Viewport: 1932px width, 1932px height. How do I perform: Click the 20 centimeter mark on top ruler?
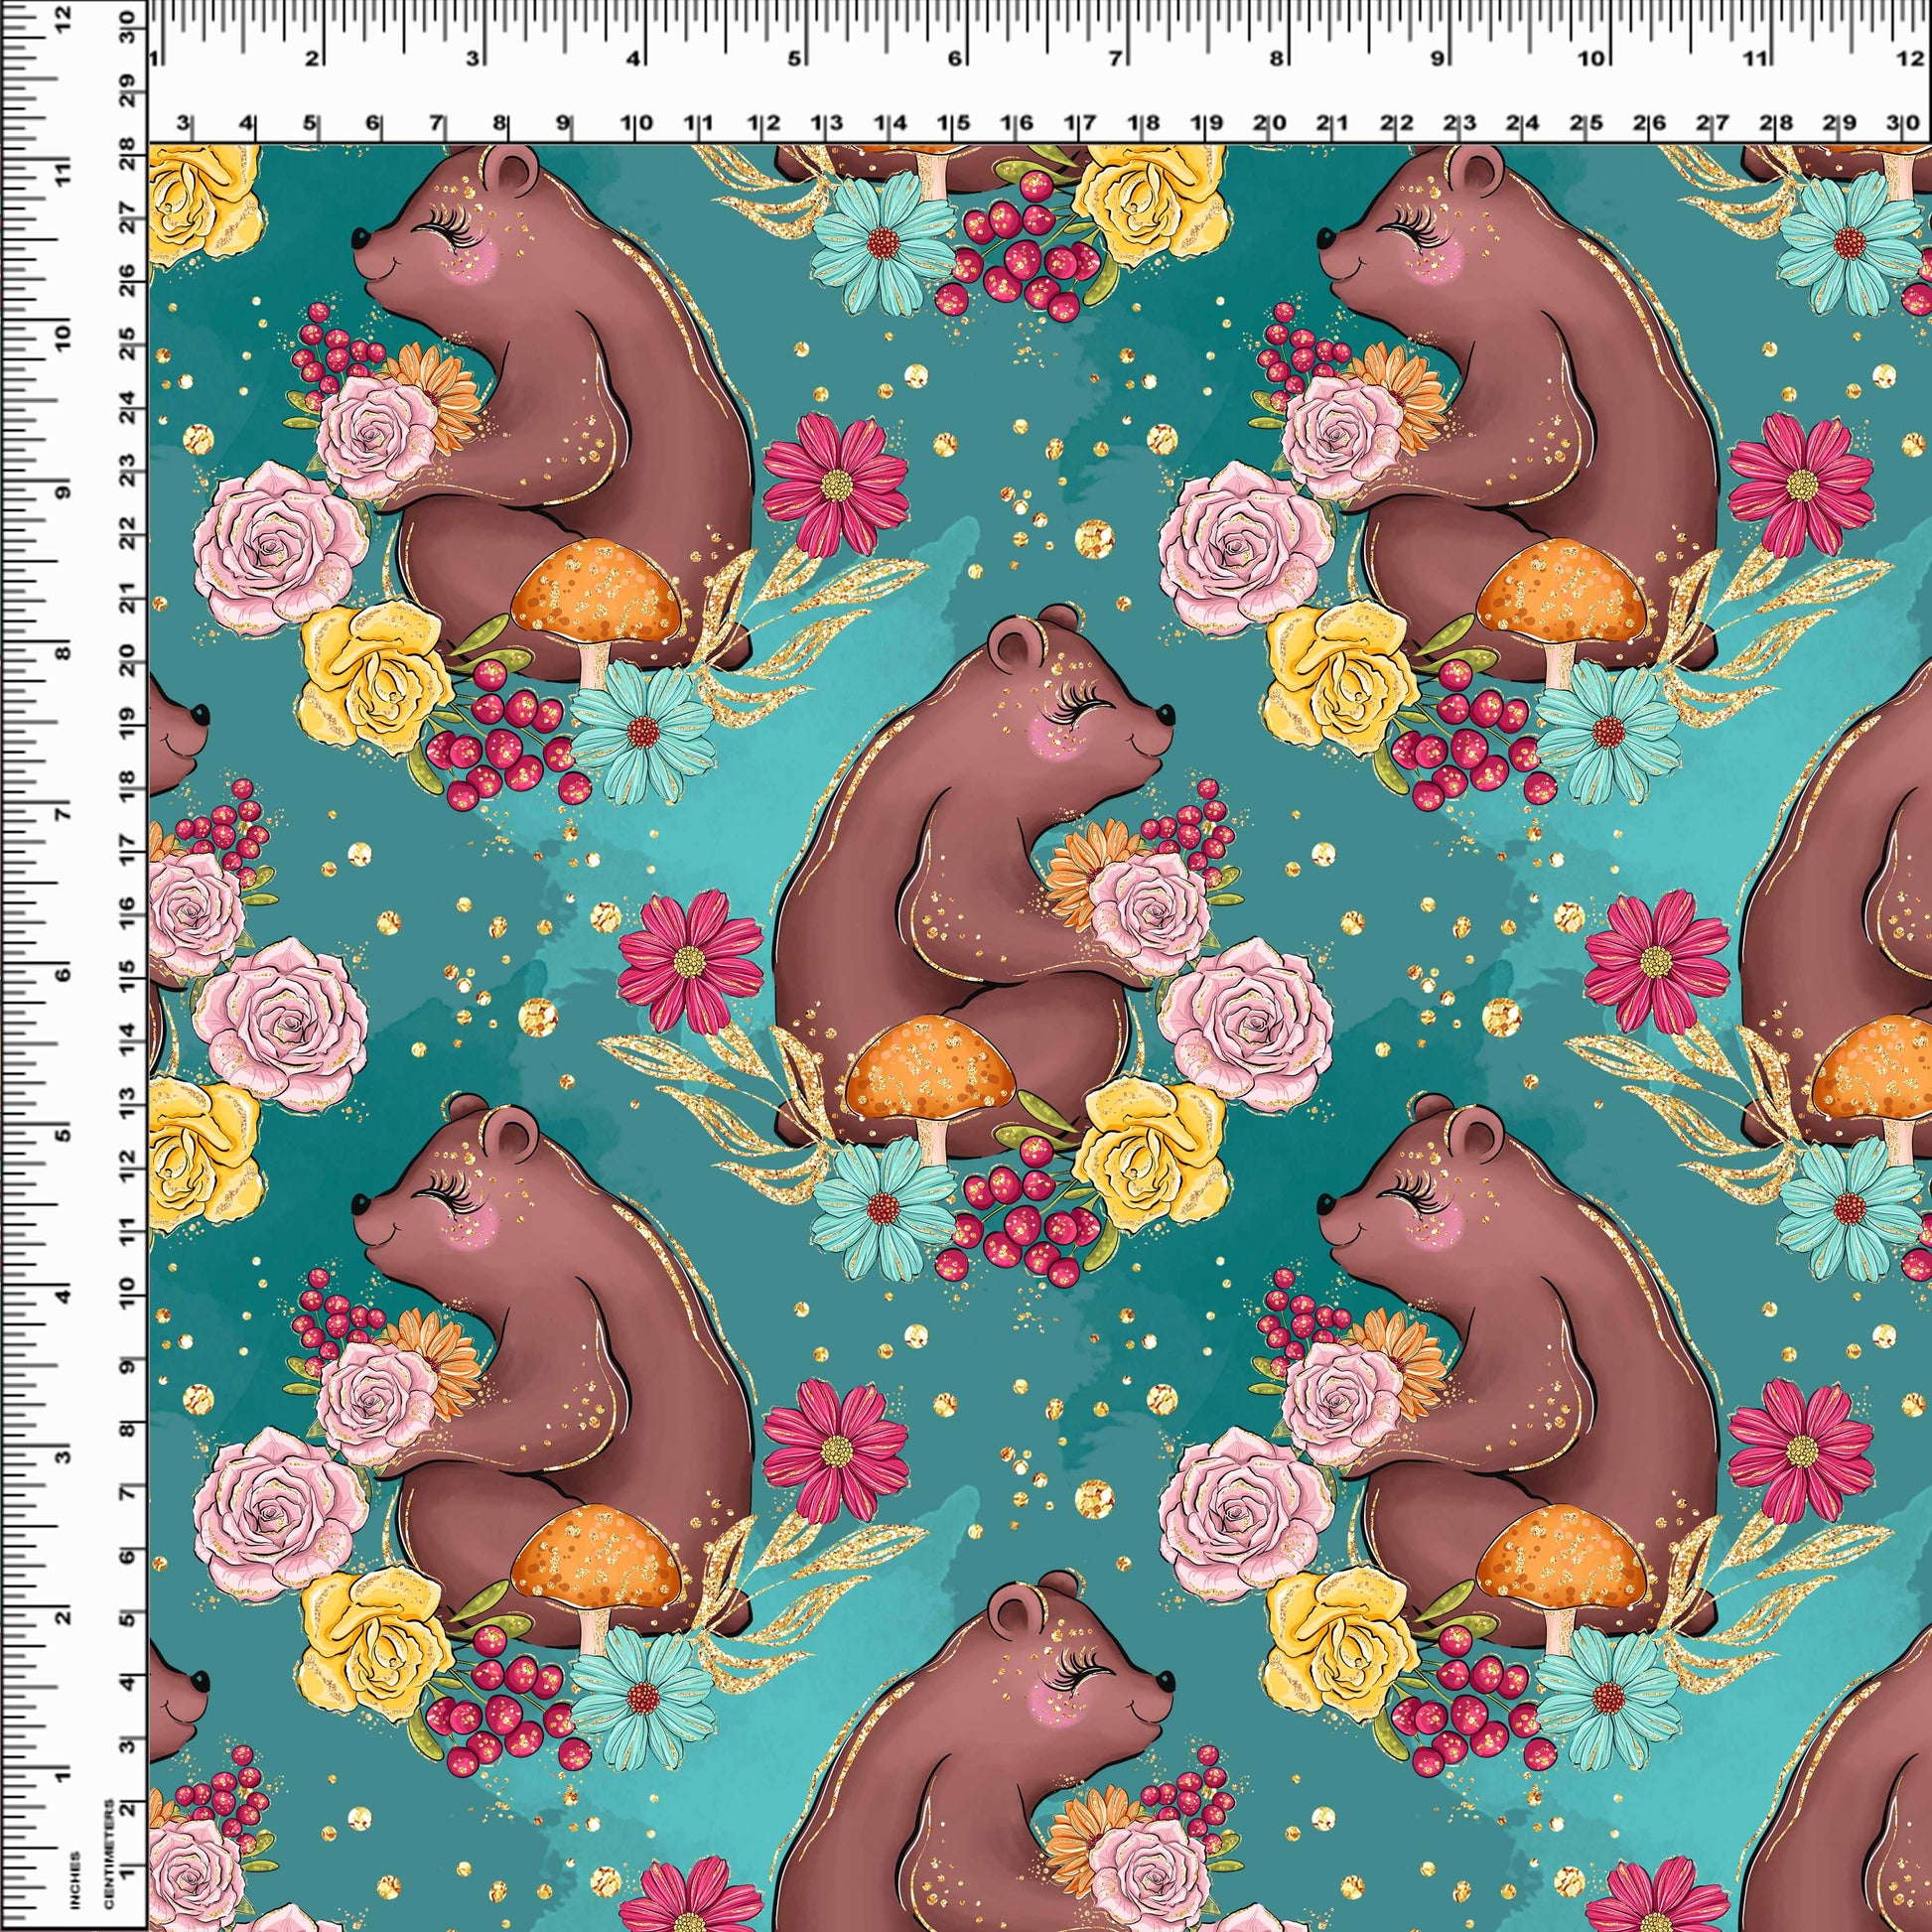[1270, 124]
